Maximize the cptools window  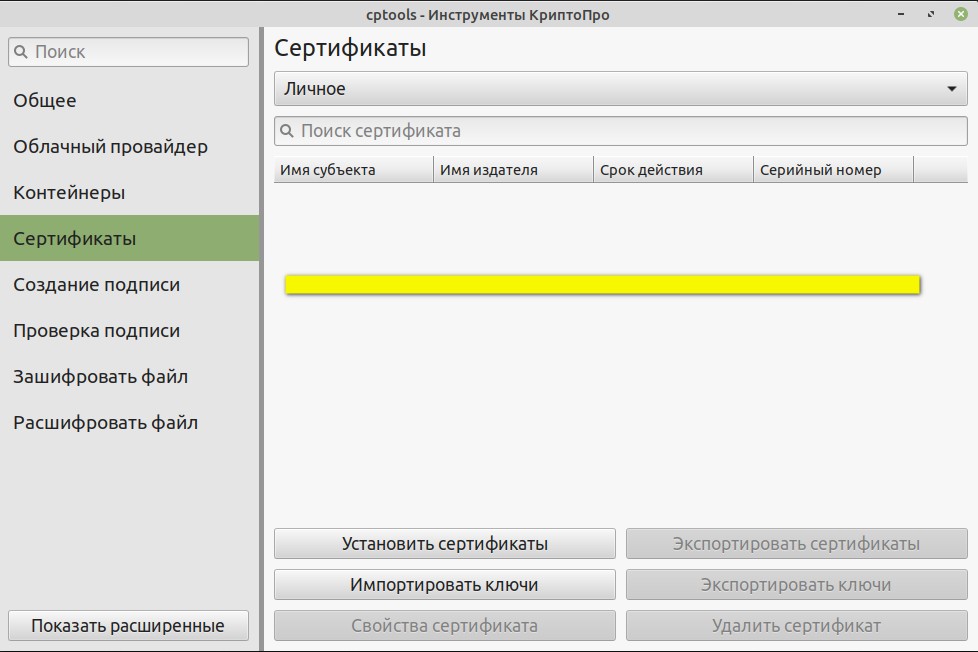(931, 14)
